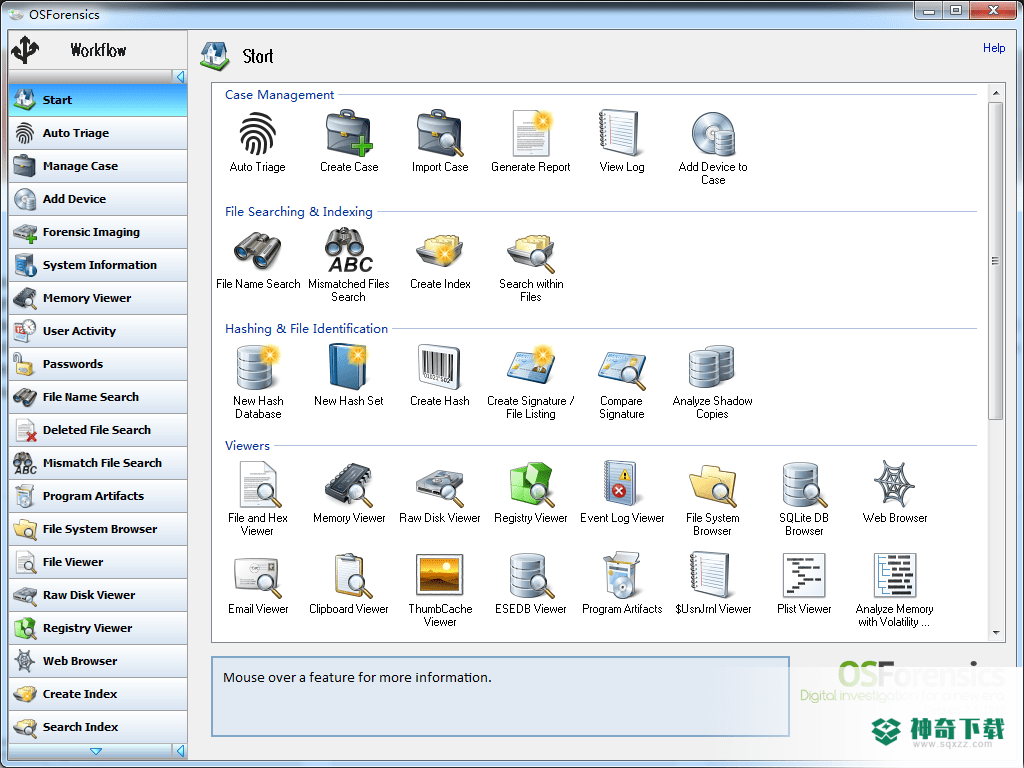Click the main panel vertical scrollbar thumb
This screenshot has height=768, width=1024.
pos(996,261)
